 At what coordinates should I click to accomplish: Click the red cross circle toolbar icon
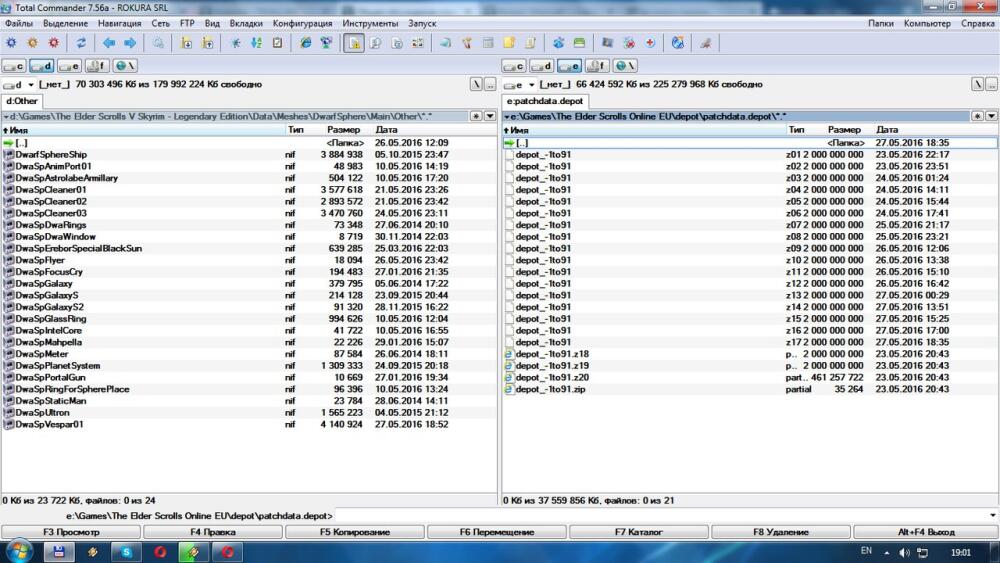pos(650,43)
